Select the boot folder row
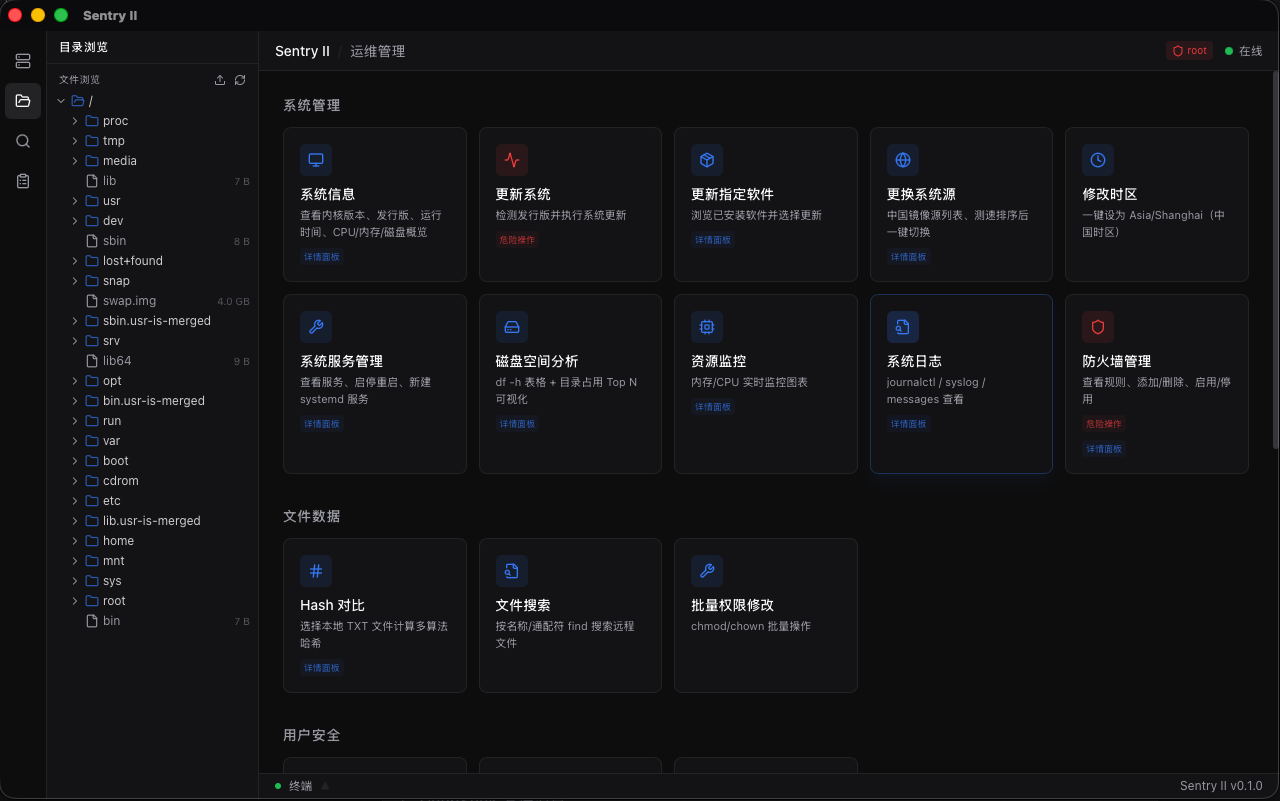 coord(153,461)
